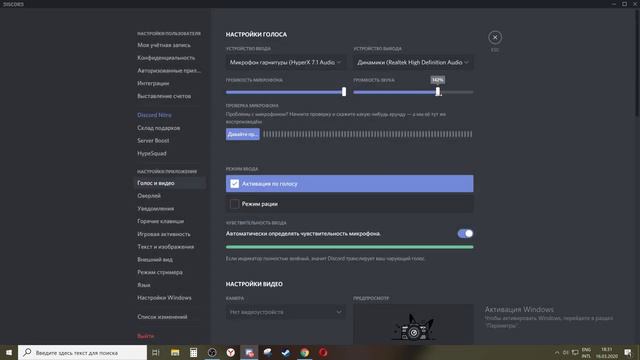Image resolution: width=640 pixels, height=360 pixels.
Task: Open Yandex Browser from the taskbar
Action: pos(231,352)
